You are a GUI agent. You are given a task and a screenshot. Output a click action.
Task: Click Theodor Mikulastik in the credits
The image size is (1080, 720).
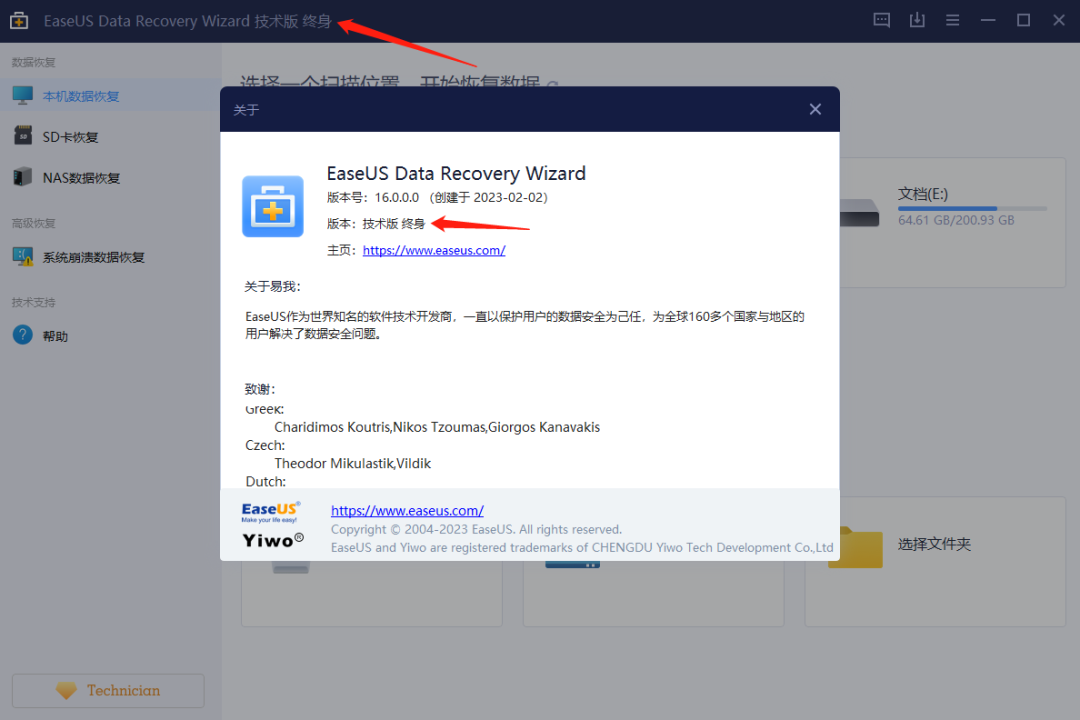[333, 463]
